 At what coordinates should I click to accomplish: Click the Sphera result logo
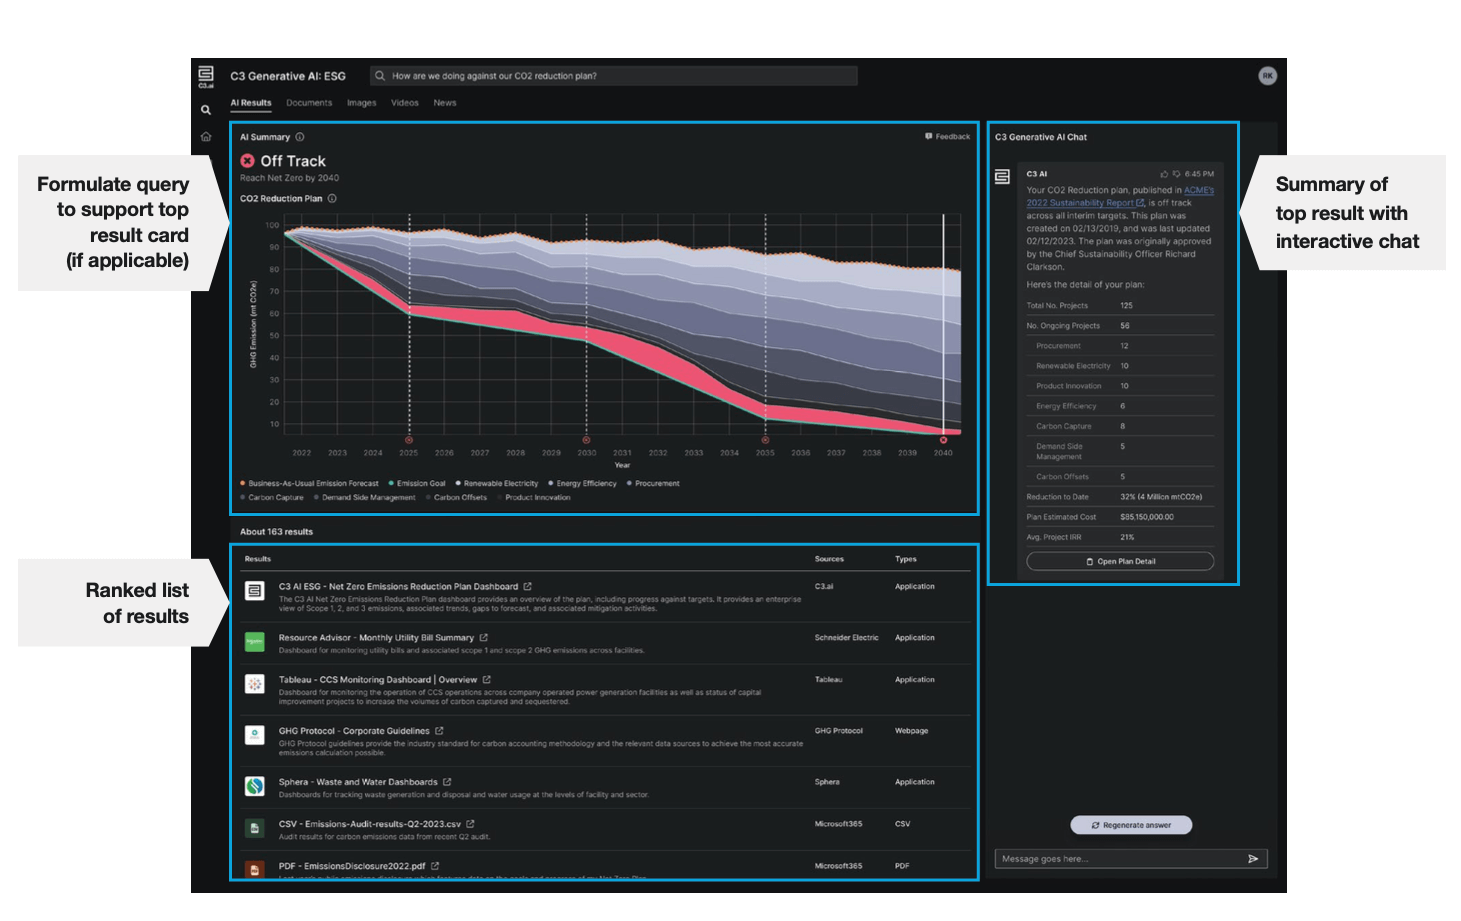(x=255, y=786)
